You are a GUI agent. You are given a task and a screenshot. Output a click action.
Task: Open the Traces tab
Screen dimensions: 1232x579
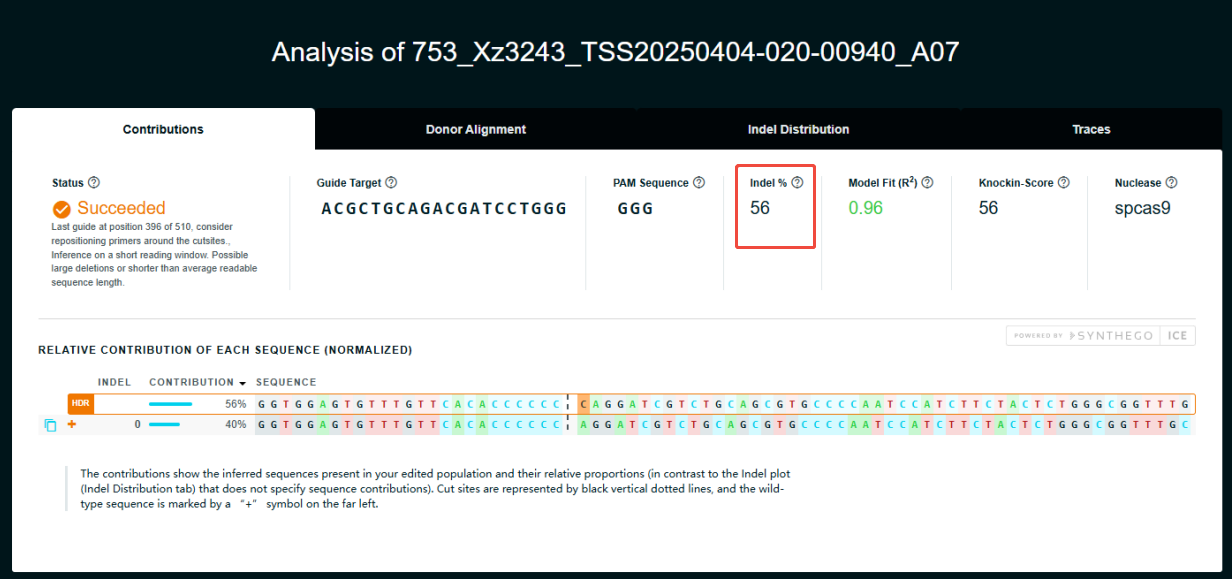(1091, 129)
